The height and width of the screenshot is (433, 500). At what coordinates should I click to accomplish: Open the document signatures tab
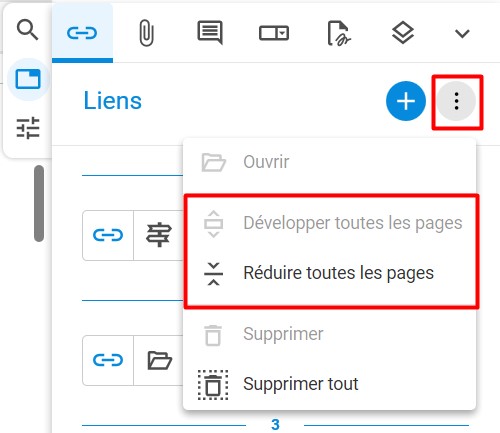click(x=339, y=33)
